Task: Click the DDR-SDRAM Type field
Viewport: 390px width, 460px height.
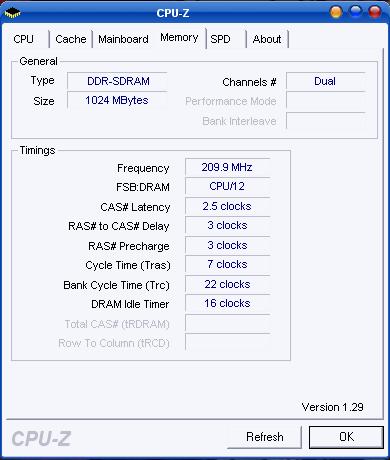Action: (x=117, y=81)
